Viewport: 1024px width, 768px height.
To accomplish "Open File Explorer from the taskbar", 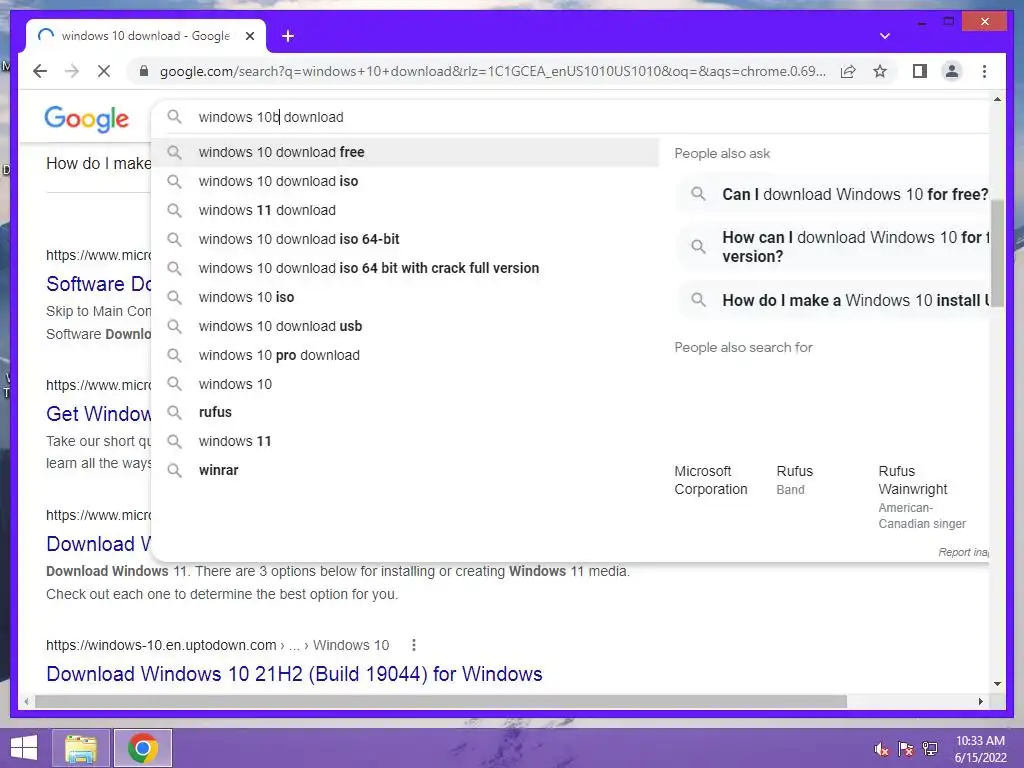I will click(81, 748).
